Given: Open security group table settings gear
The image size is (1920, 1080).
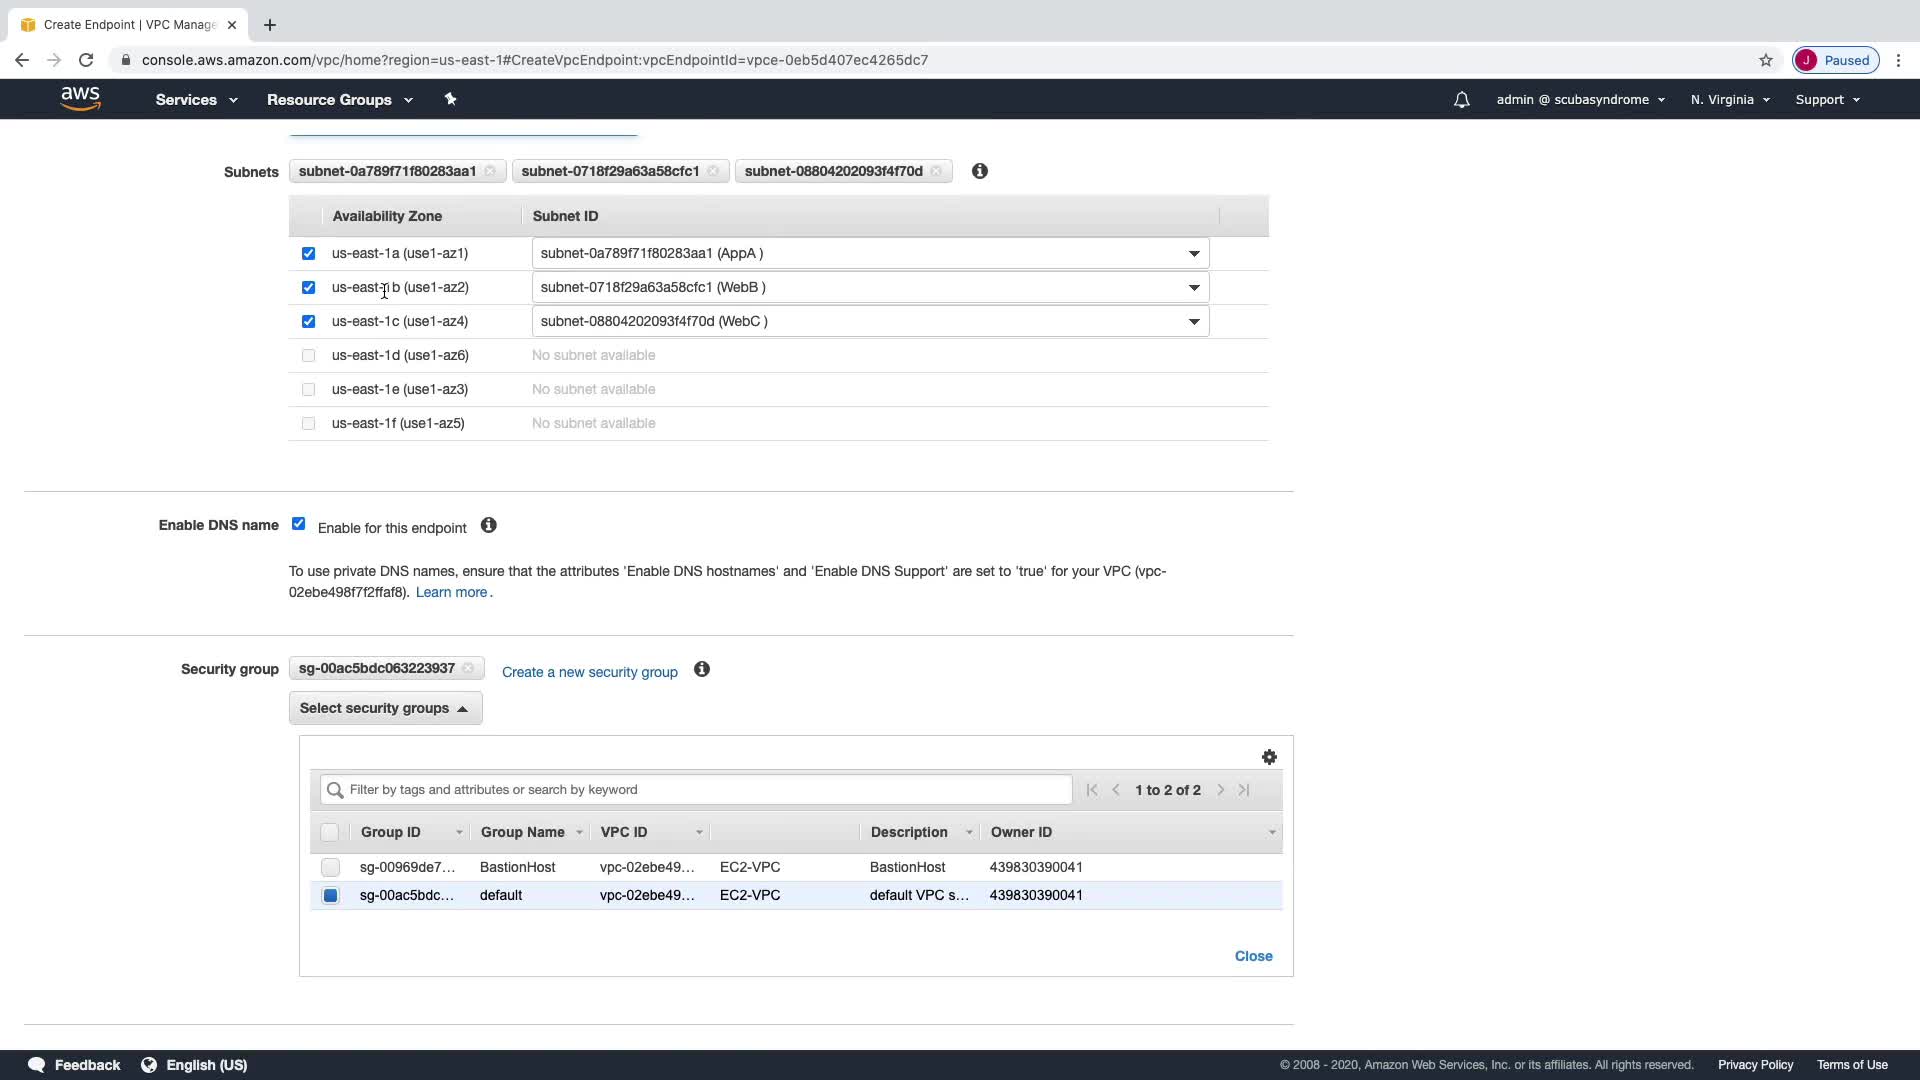Looking at the screenshot, I should click(1269, 757).
